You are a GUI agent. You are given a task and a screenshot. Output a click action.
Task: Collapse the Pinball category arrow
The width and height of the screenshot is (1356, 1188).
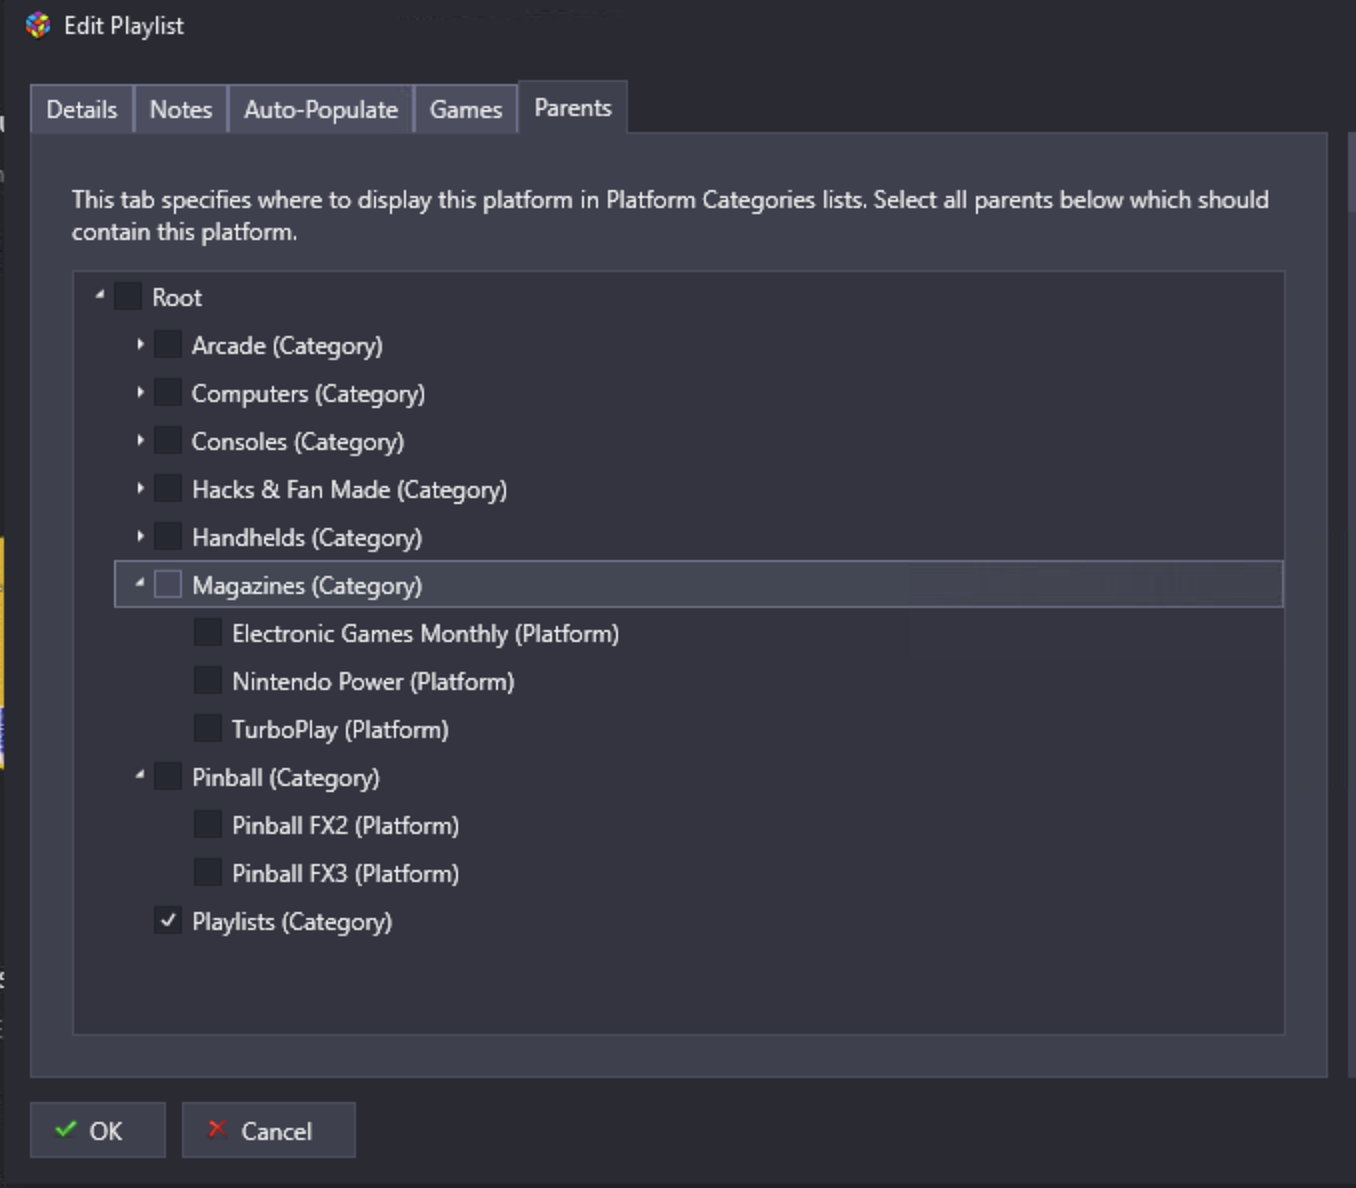pyautogui.click(x=140, y=776)
